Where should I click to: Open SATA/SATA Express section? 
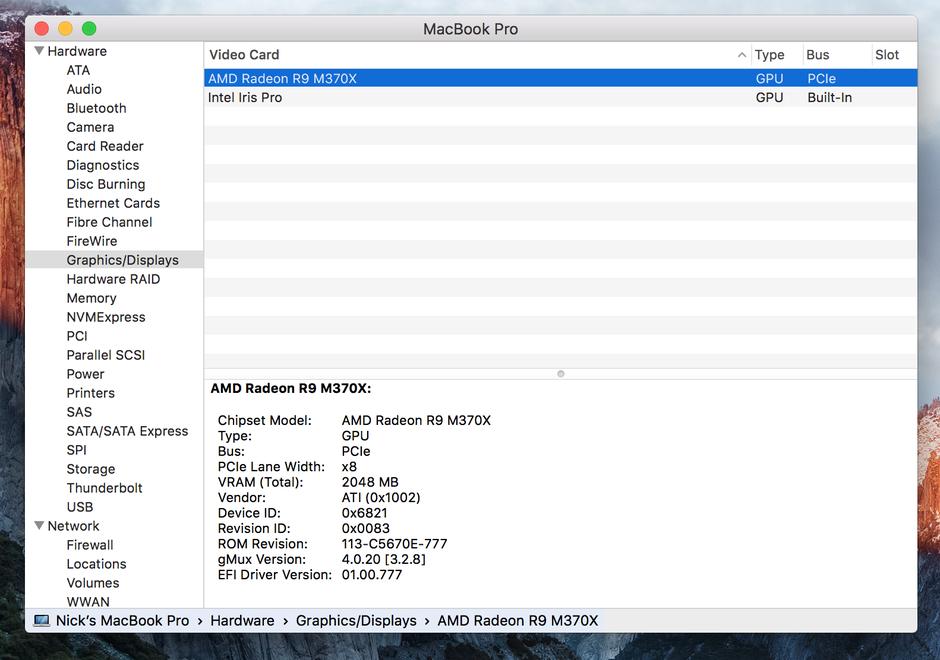[x=127, y=431]
